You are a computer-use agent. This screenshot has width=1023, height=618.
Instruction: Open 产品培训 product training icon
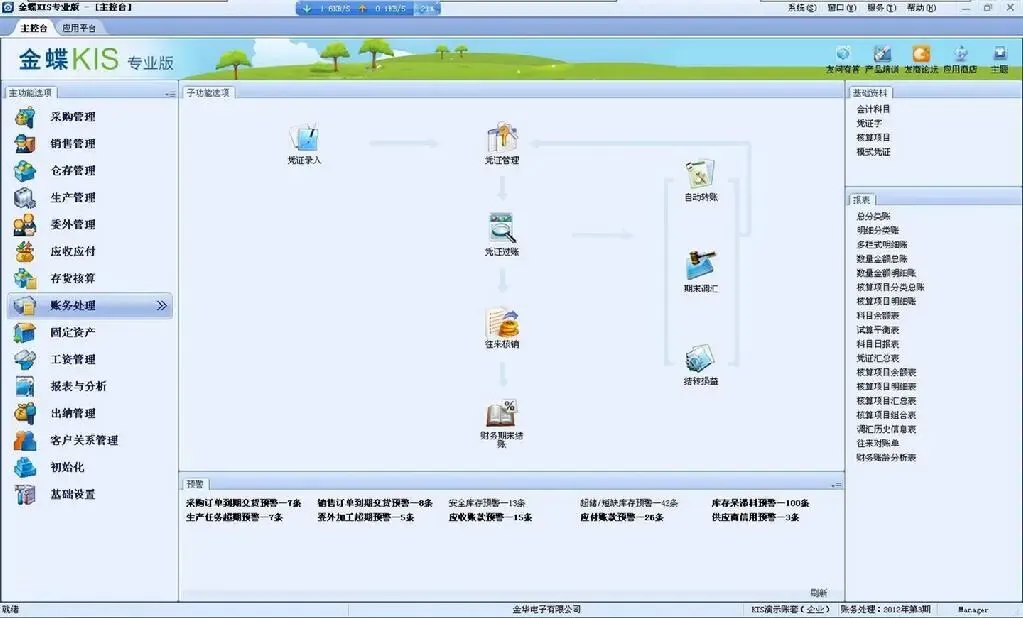point(882,54)
